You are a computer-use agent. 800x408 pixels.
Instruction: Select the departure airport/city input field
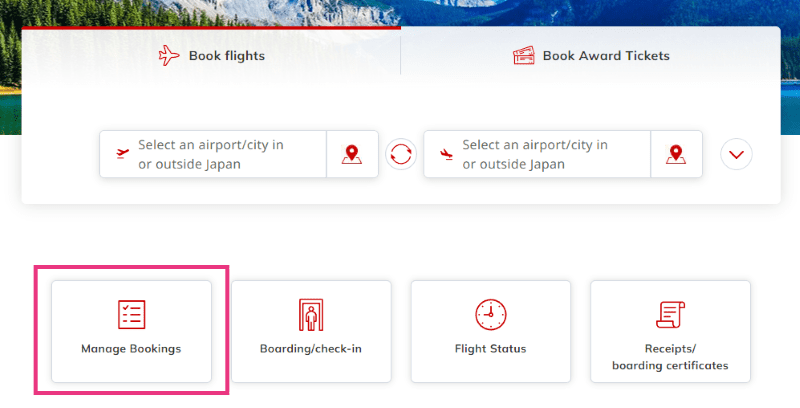(x=213, y=154)
